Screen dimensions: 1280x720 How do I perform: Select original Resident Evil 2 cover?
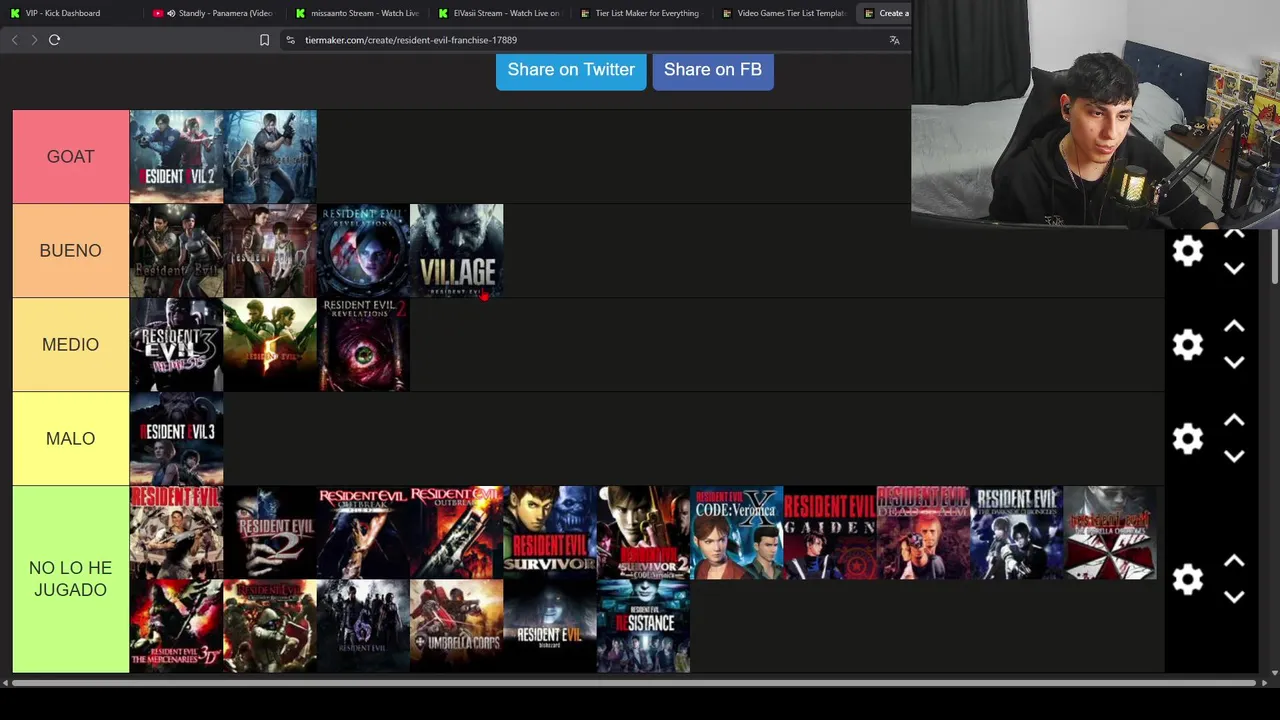(x=270, y=533)
